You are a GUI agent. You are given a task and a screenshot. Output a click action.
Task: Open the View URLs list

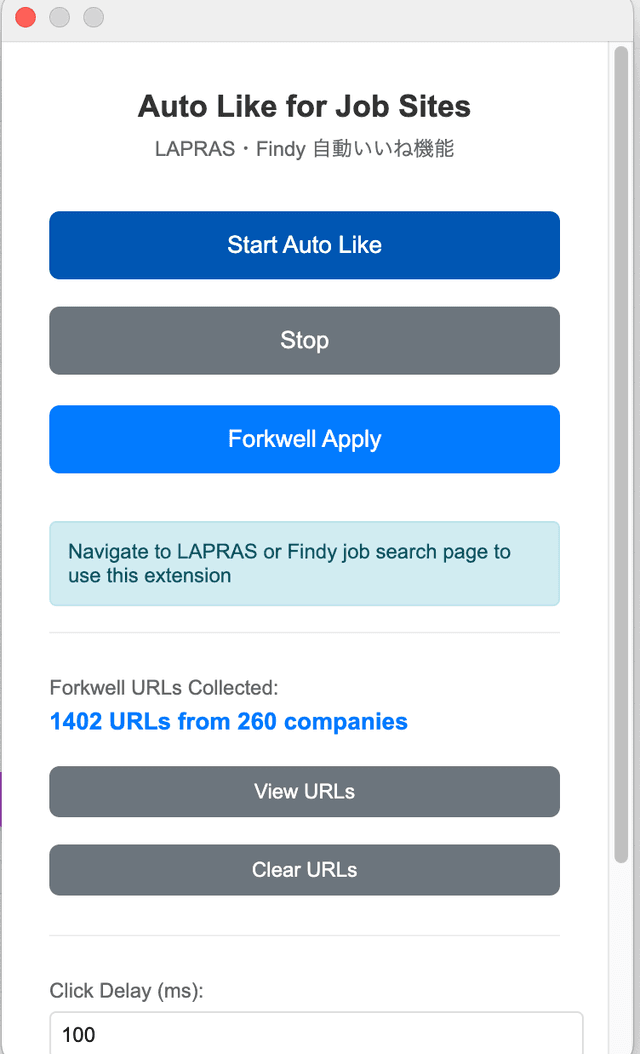pyautogui.click(x=304, y=791)
